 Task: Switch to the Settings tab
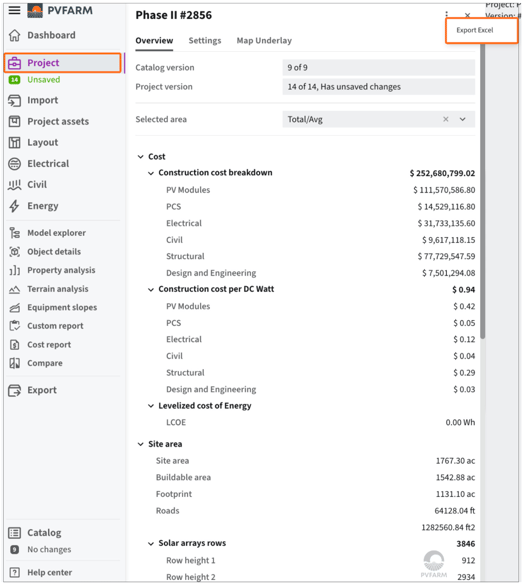pyautogui.click(x=205, y=41)
